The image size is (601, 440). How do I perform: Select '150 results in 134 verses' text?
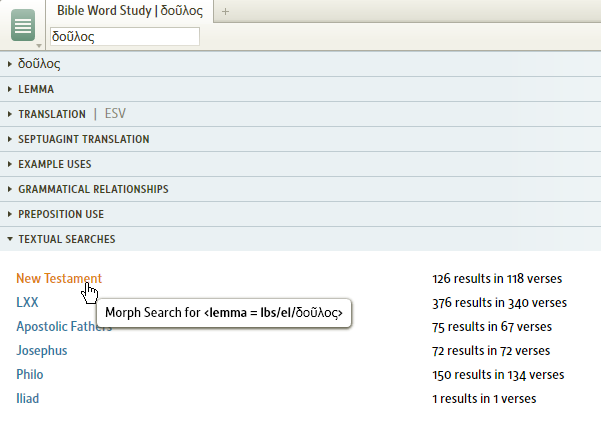click(x=498, y=375)
